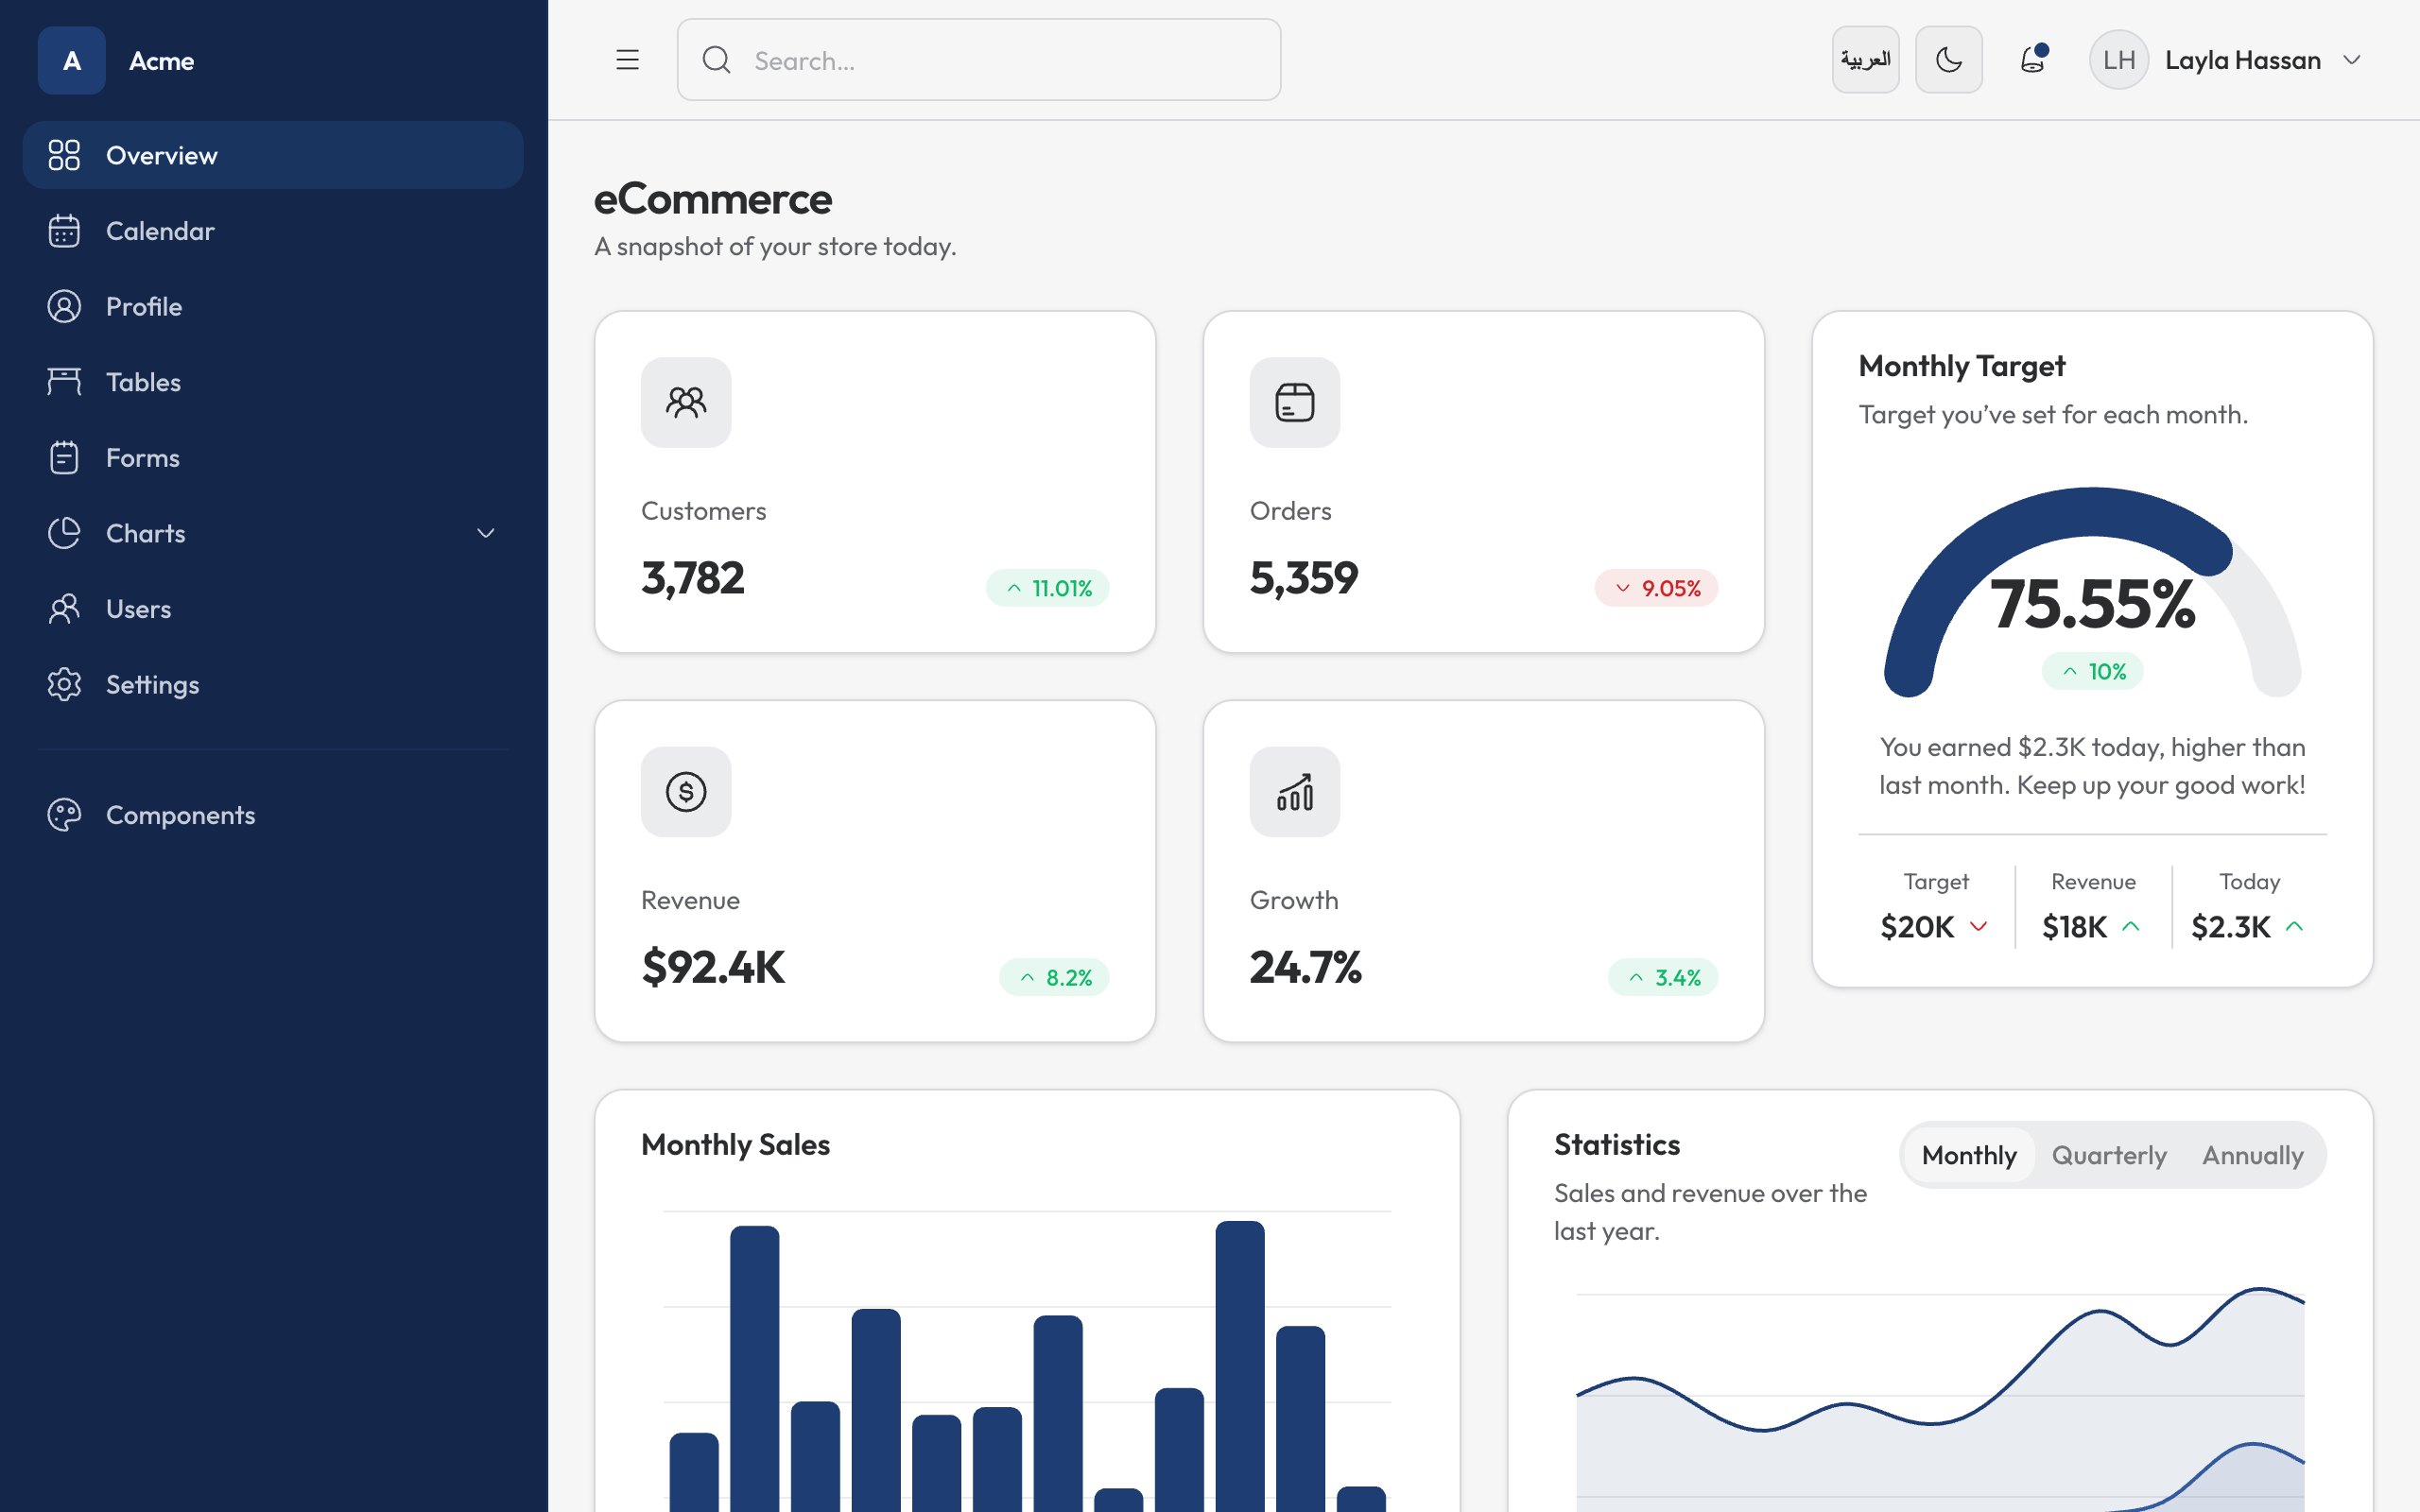Click the 11.01% customers badge

(x=1048, y=588)
